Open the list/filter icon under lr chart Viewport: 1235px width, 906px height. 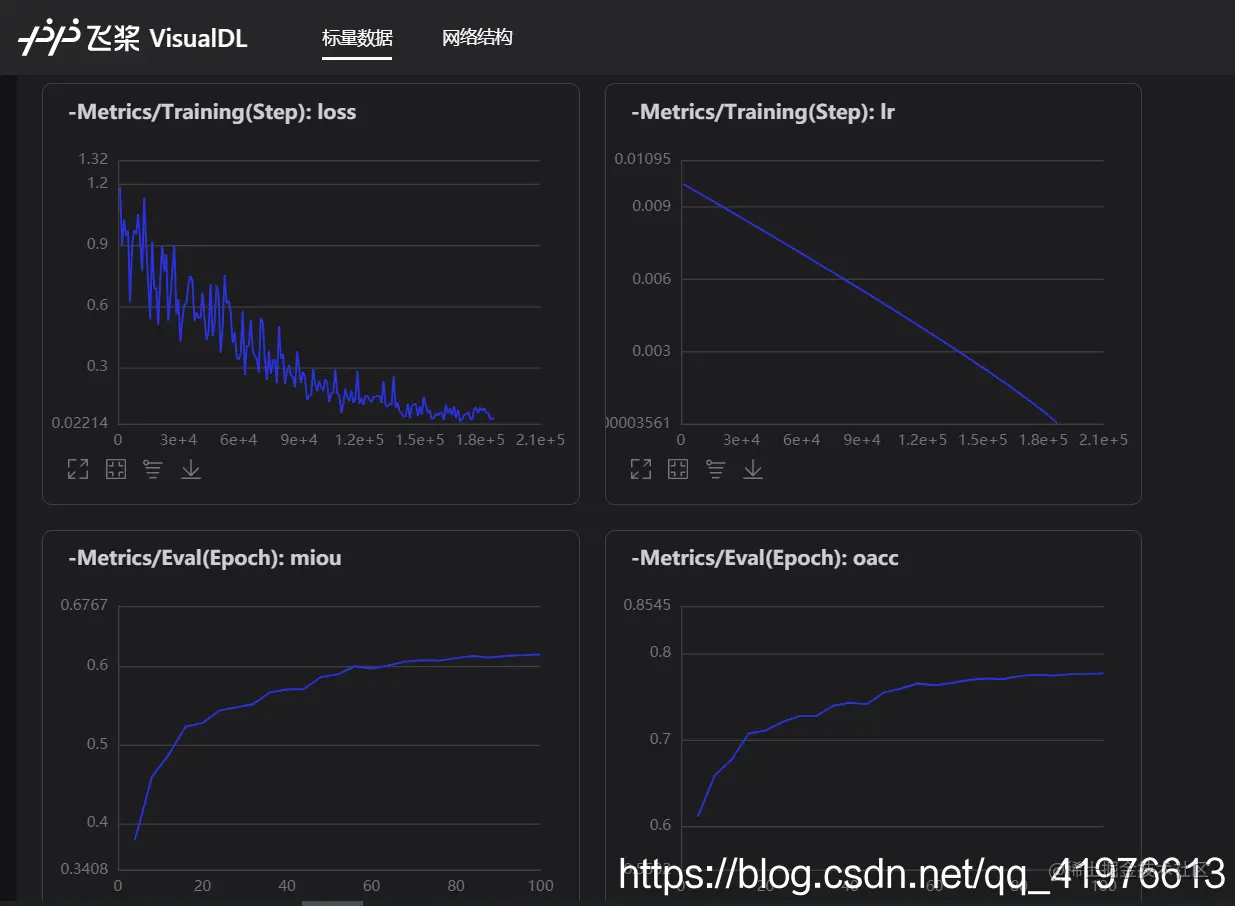point(716,469)
